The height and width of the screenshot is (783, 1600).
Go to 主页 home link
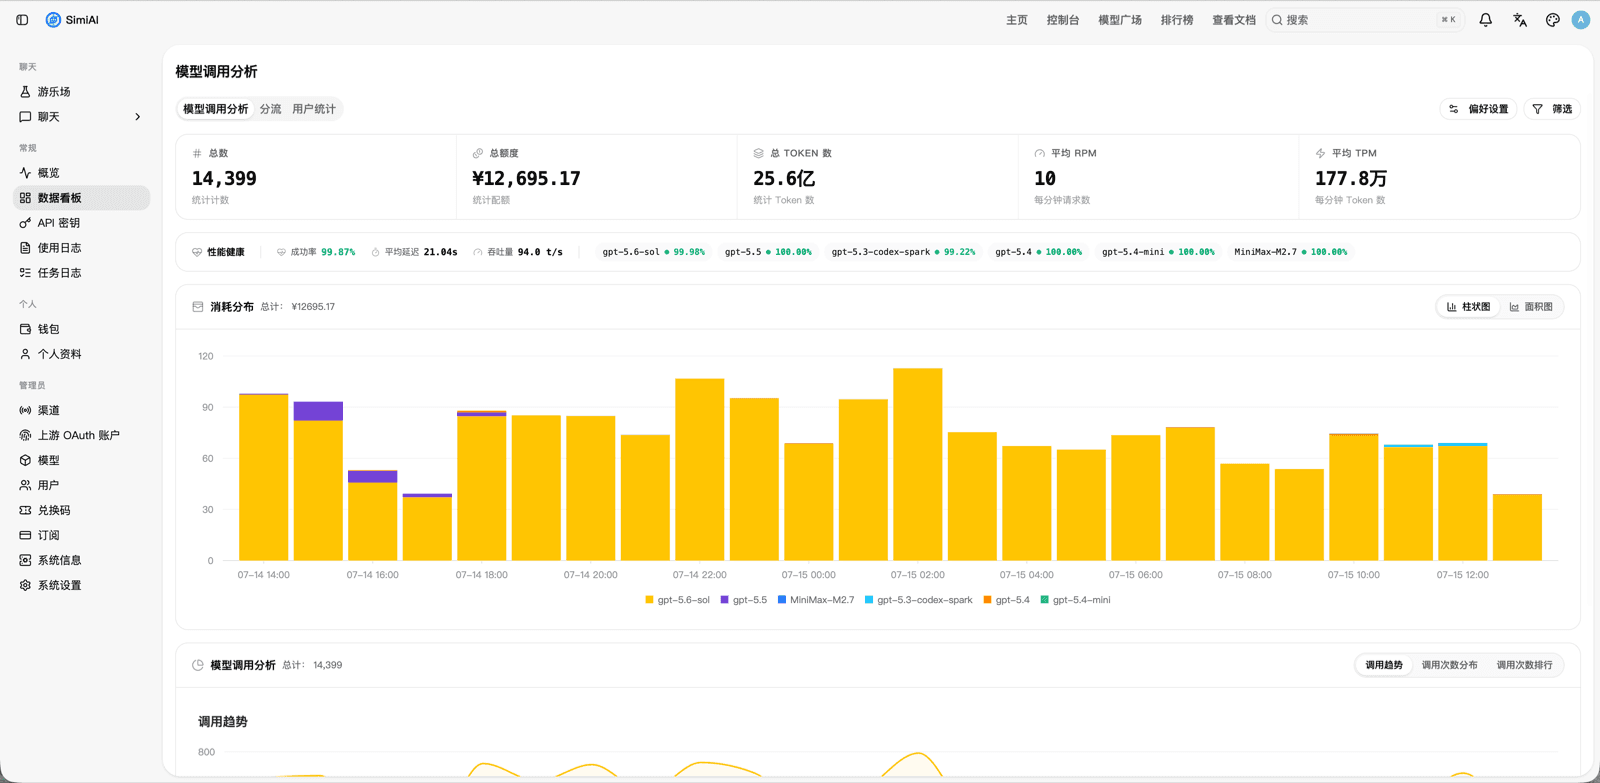point(1017,20)
